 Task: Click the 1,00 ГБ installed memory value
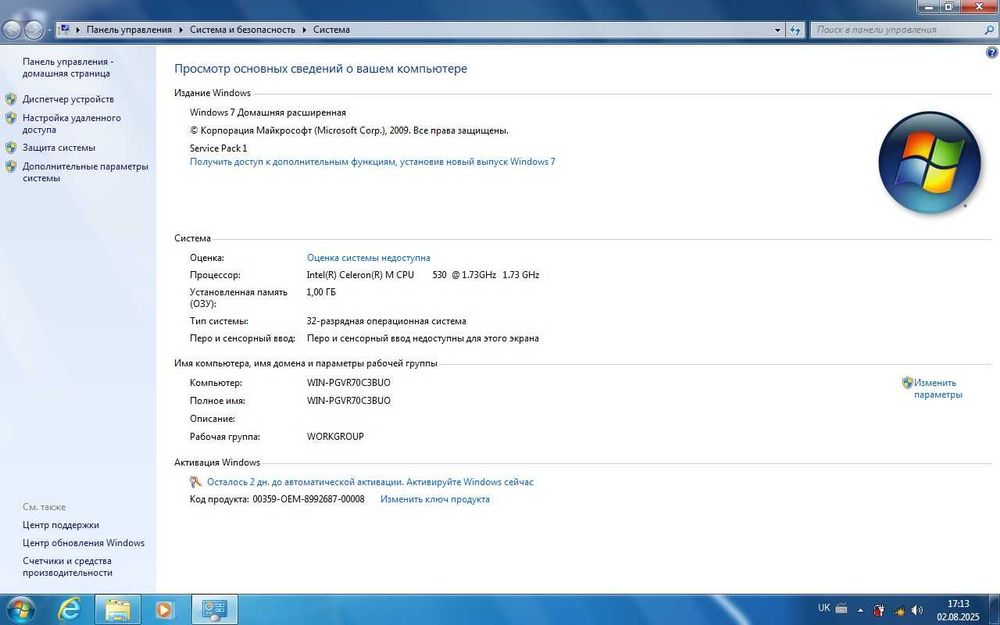pyautogui.click(x=321, y=292)
